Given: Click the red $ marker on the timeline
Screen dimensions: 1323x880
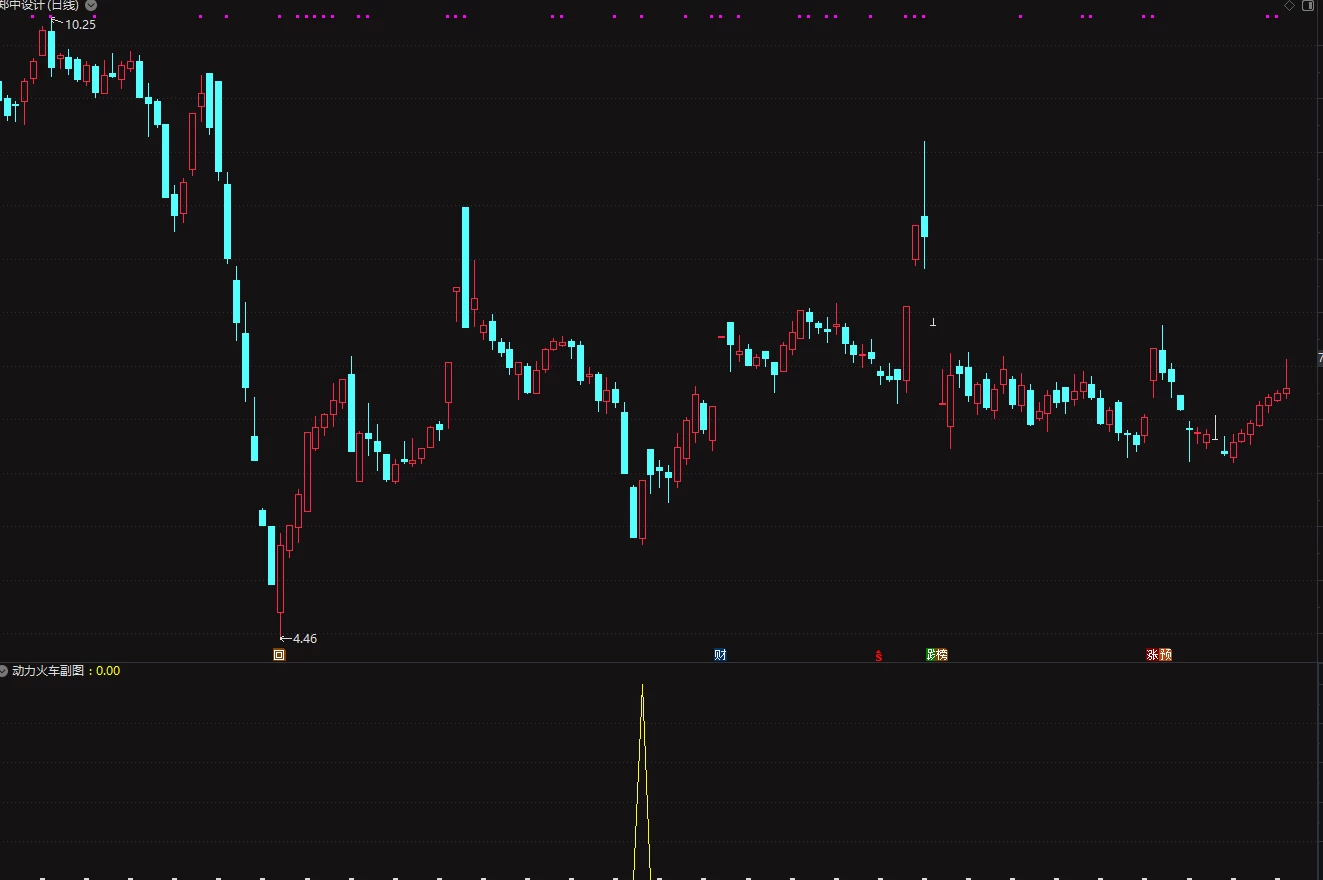Looking at the screenshot, I should pyautogui.click(x=879, y=656).
